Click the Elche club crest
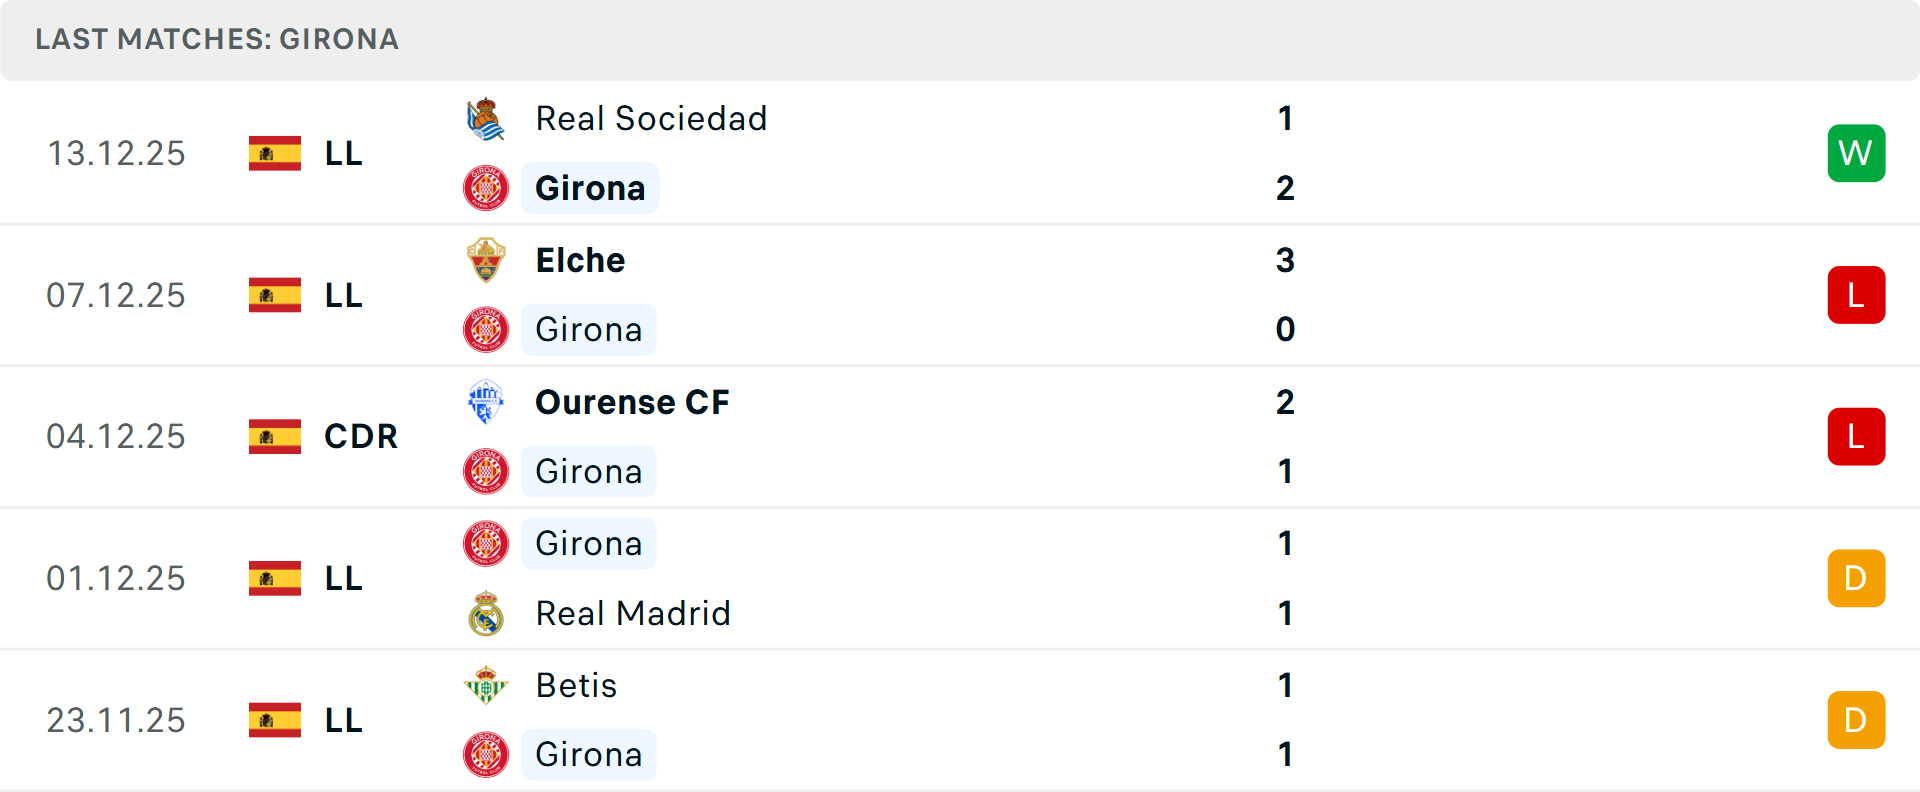The height and width of the screenshot is (792, 1920). tap(486, 260)
